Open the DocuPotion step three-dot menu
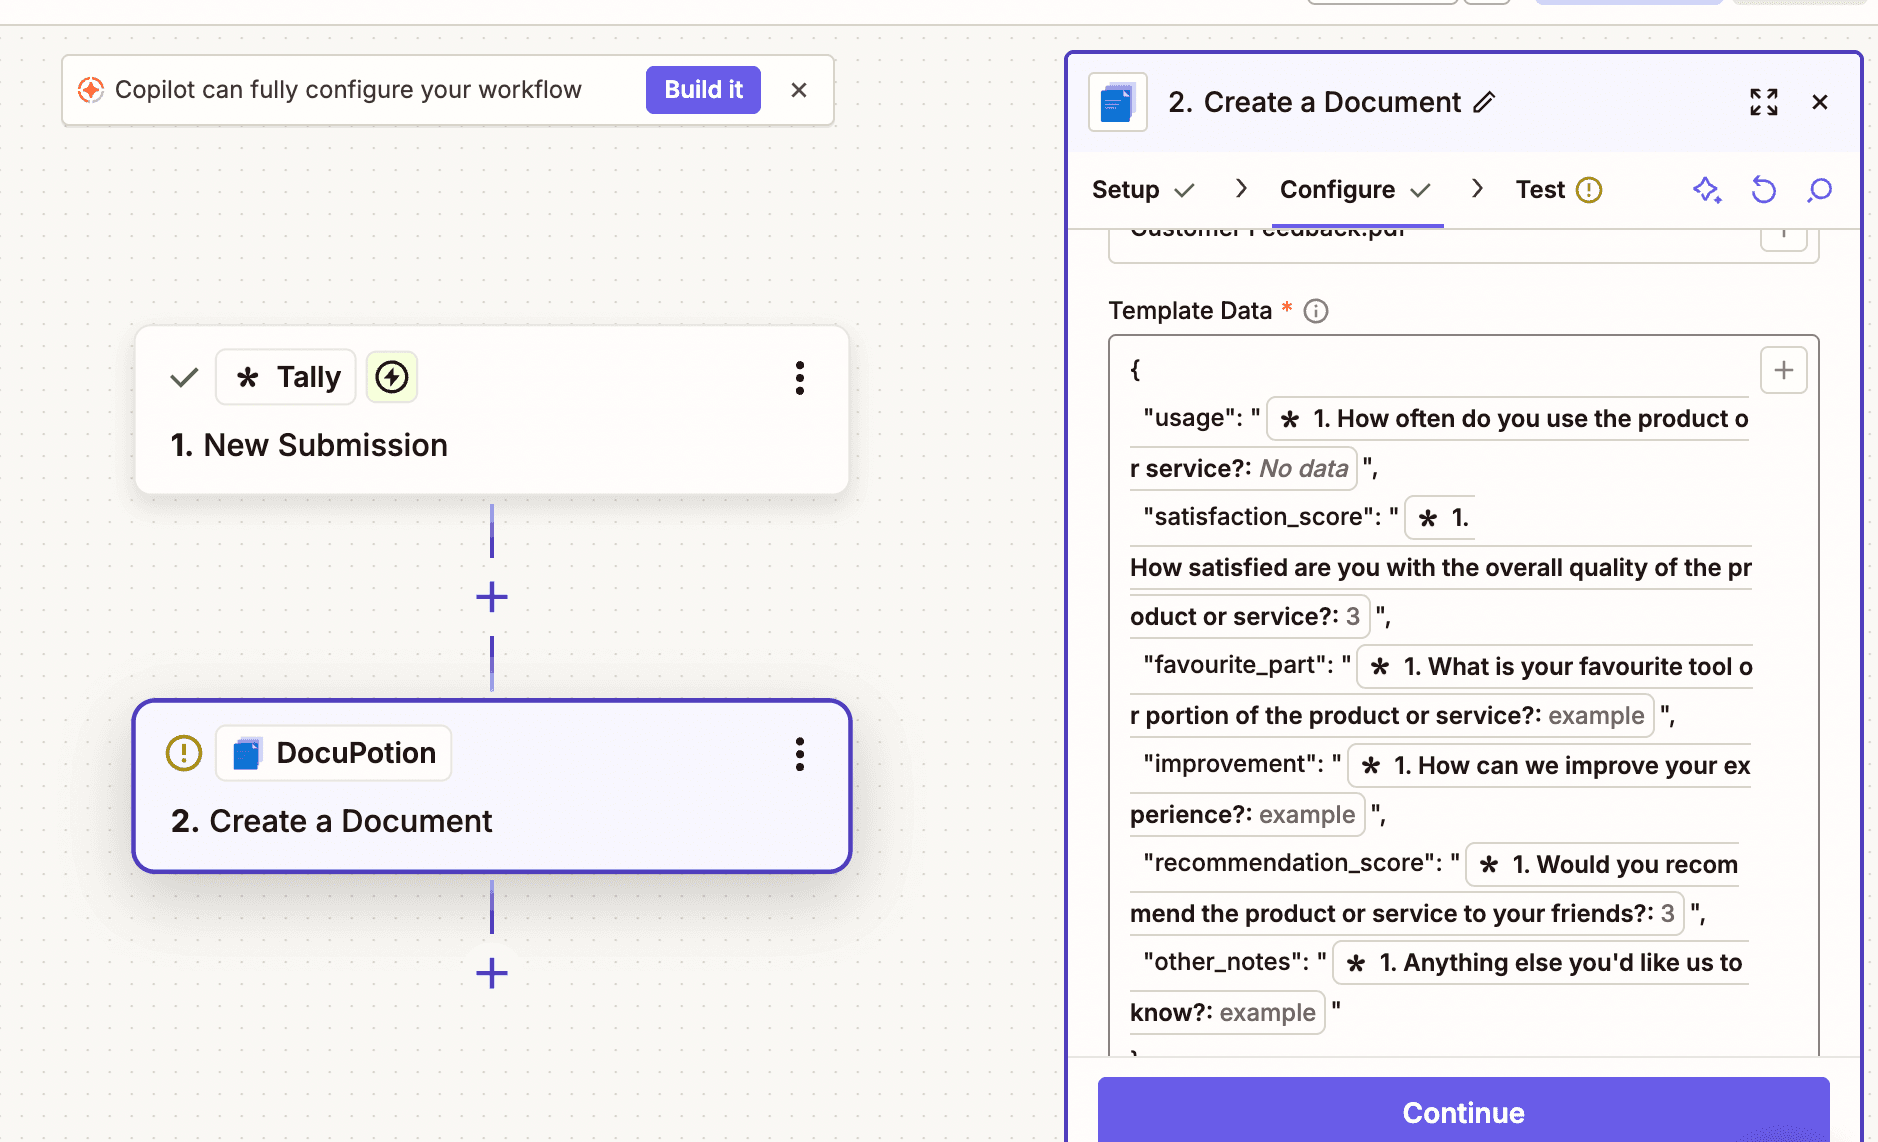Image resolution: width=1878 pixels, height=1142 pixels. (800, 754)
